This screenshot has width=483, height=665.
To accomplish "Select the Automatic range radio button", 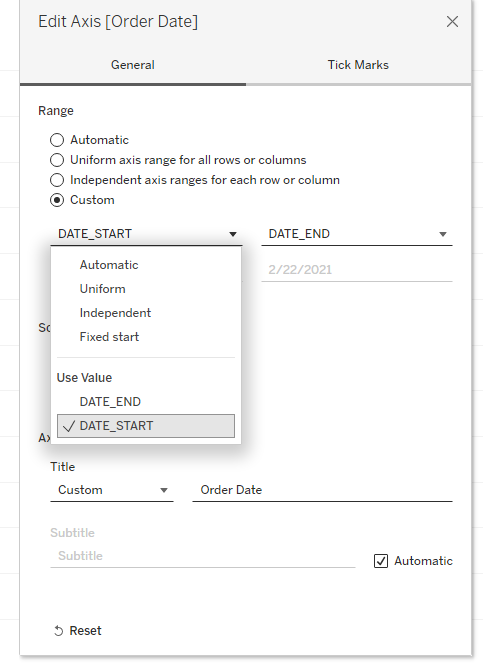I will pyautogui.click(x=57, y=140).
